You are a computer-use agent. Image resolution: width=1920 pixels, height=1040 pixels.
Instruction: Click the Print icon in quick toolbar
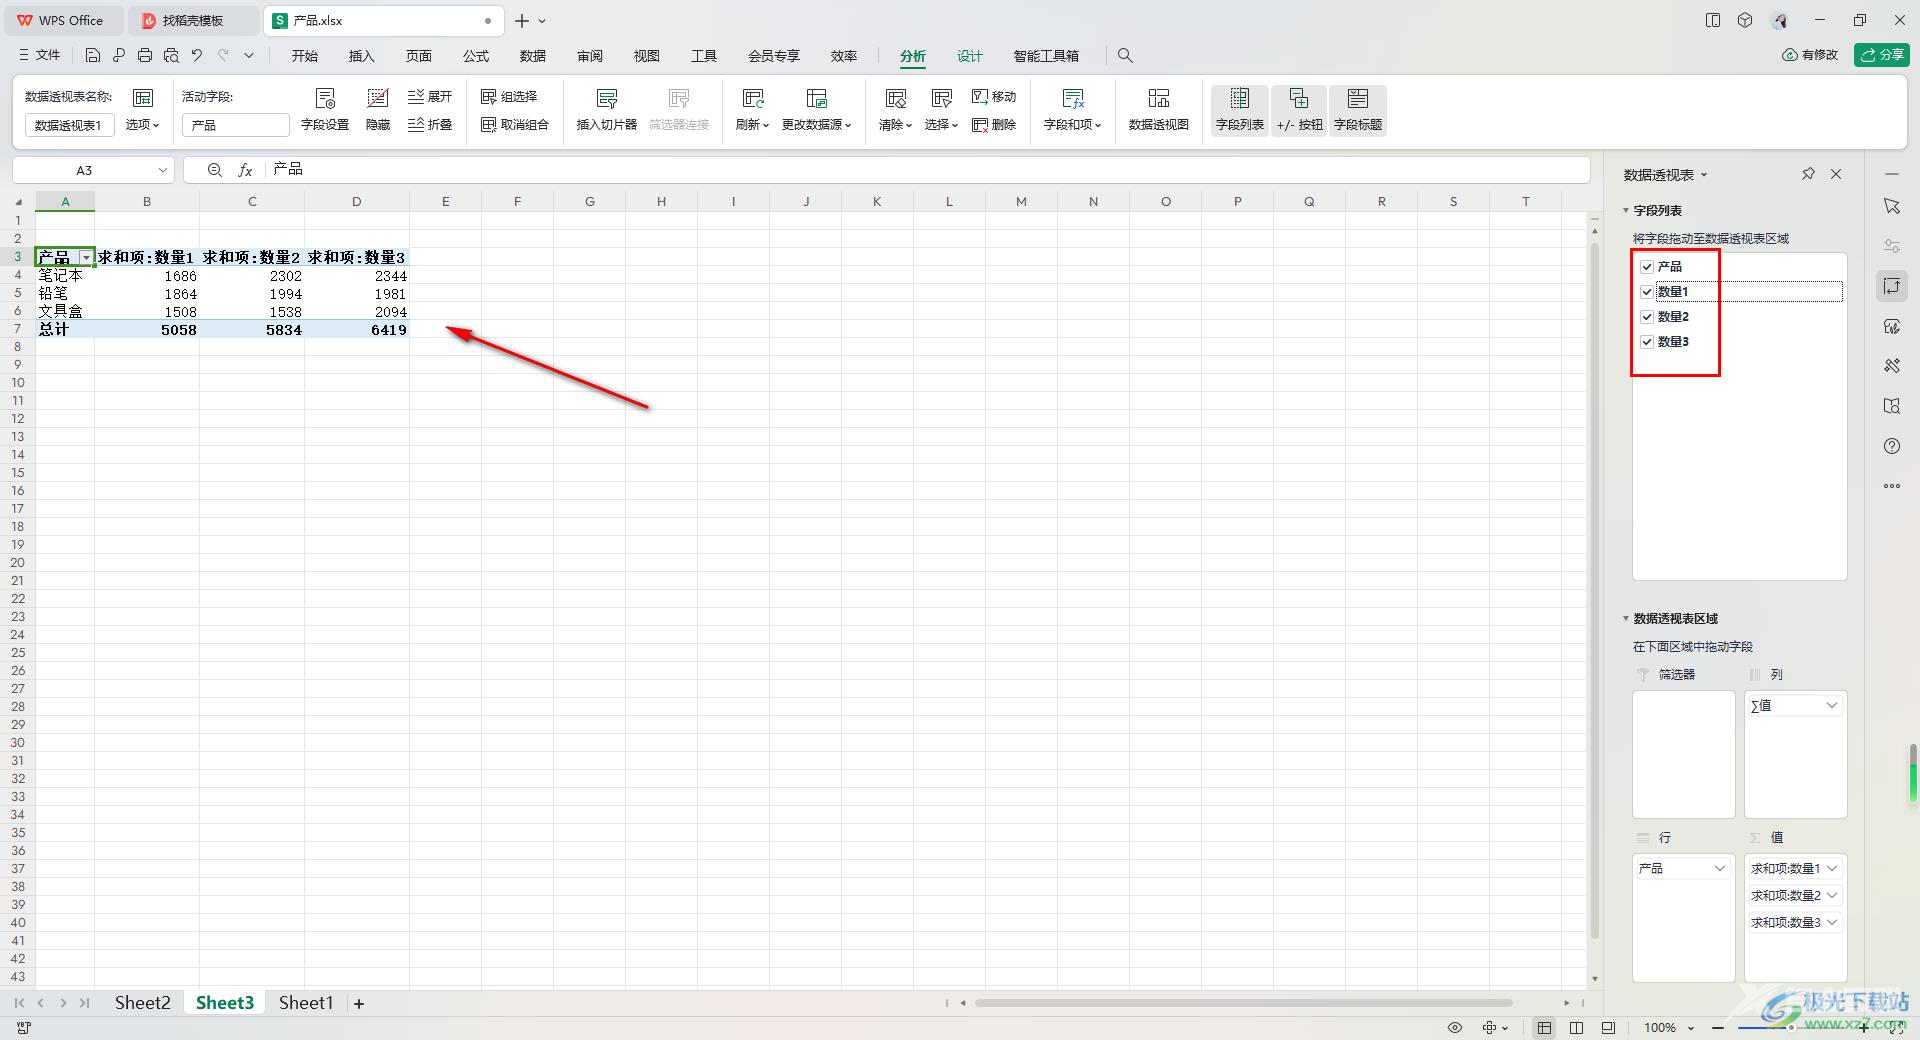pyautogui.click(x=145, y=56)
